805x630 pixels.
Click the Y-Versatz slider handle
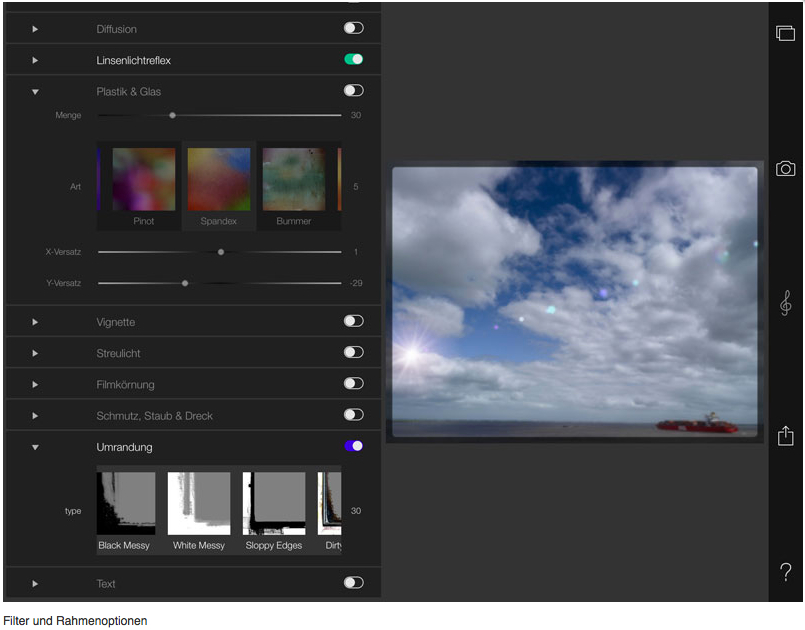(185, 283)
